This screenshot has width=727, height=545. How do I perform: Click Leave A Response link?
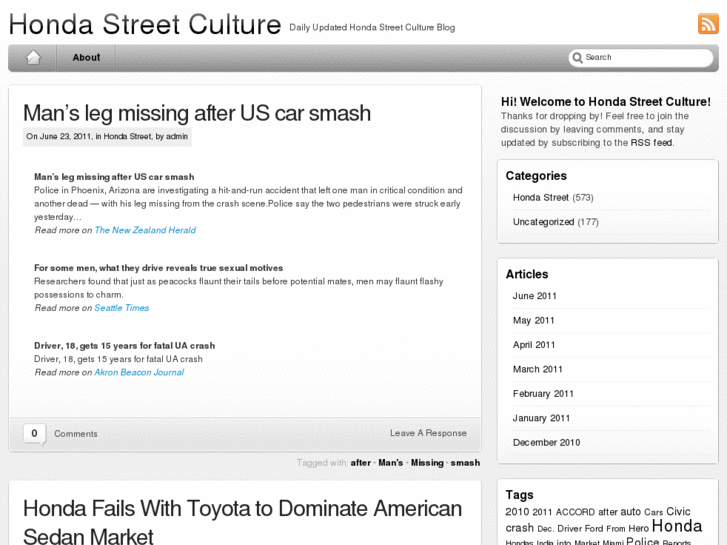(x=428, y=433)
